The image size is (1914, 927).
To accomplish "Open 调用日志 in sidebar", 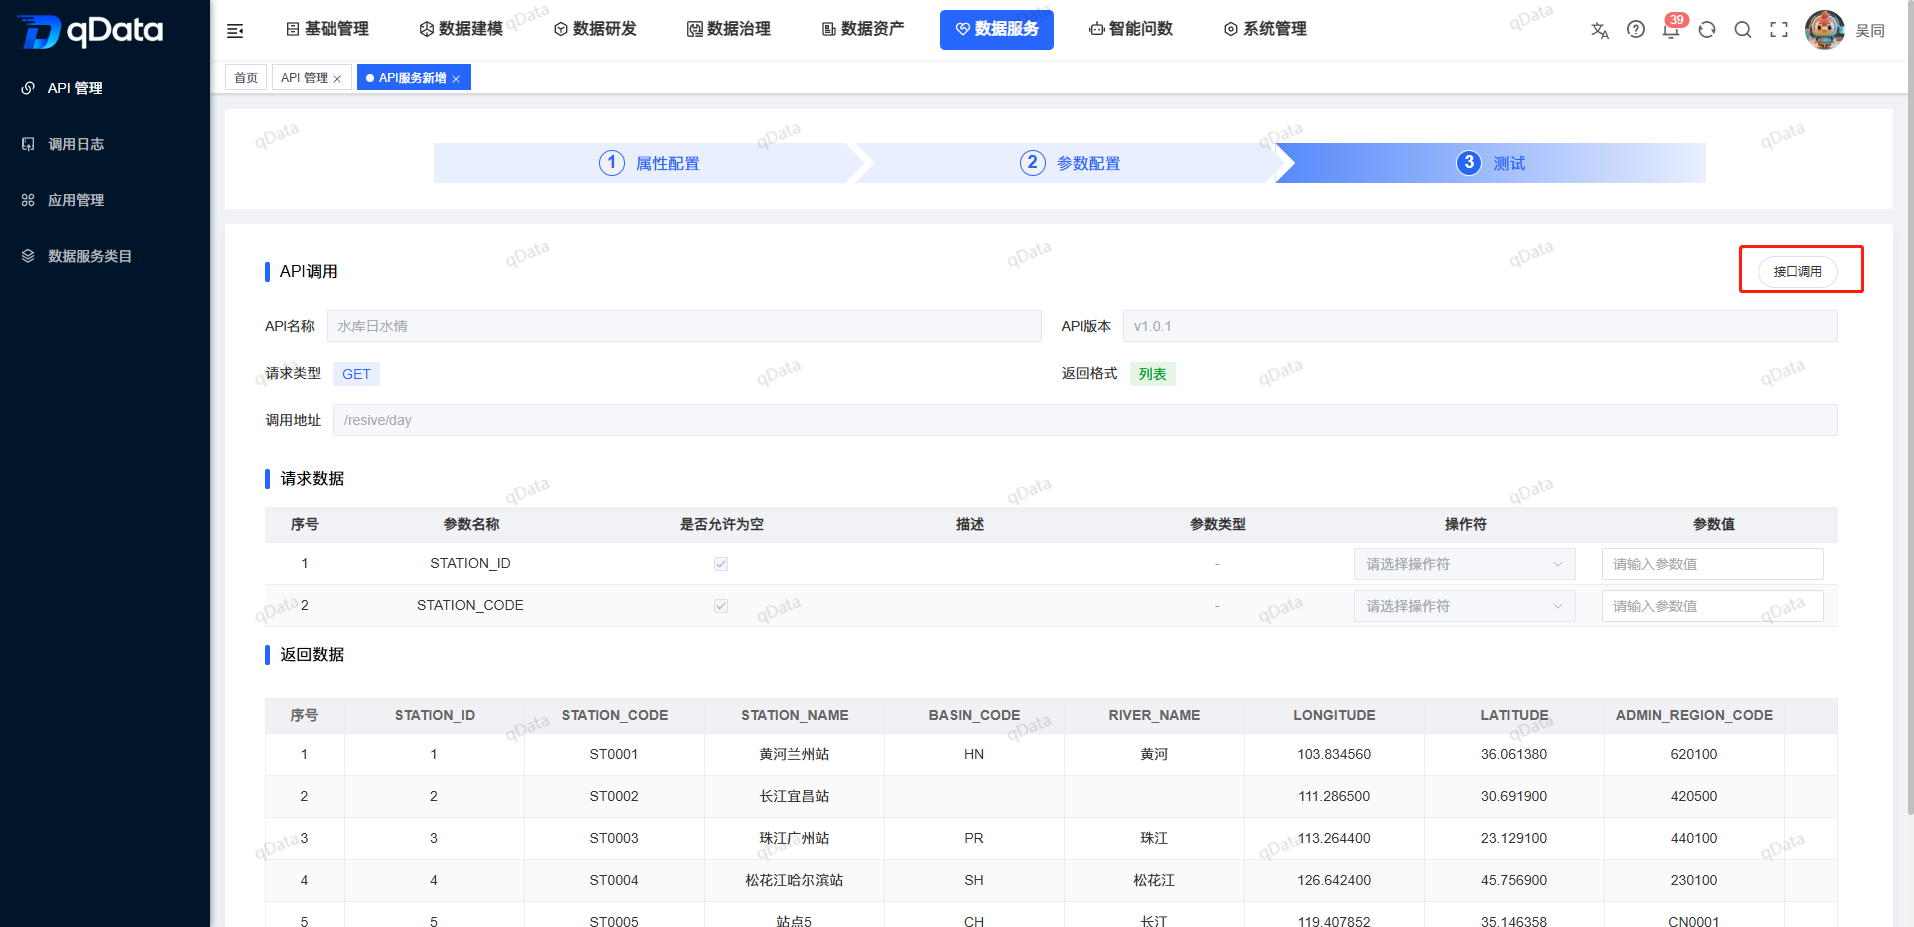I will 76,144.
